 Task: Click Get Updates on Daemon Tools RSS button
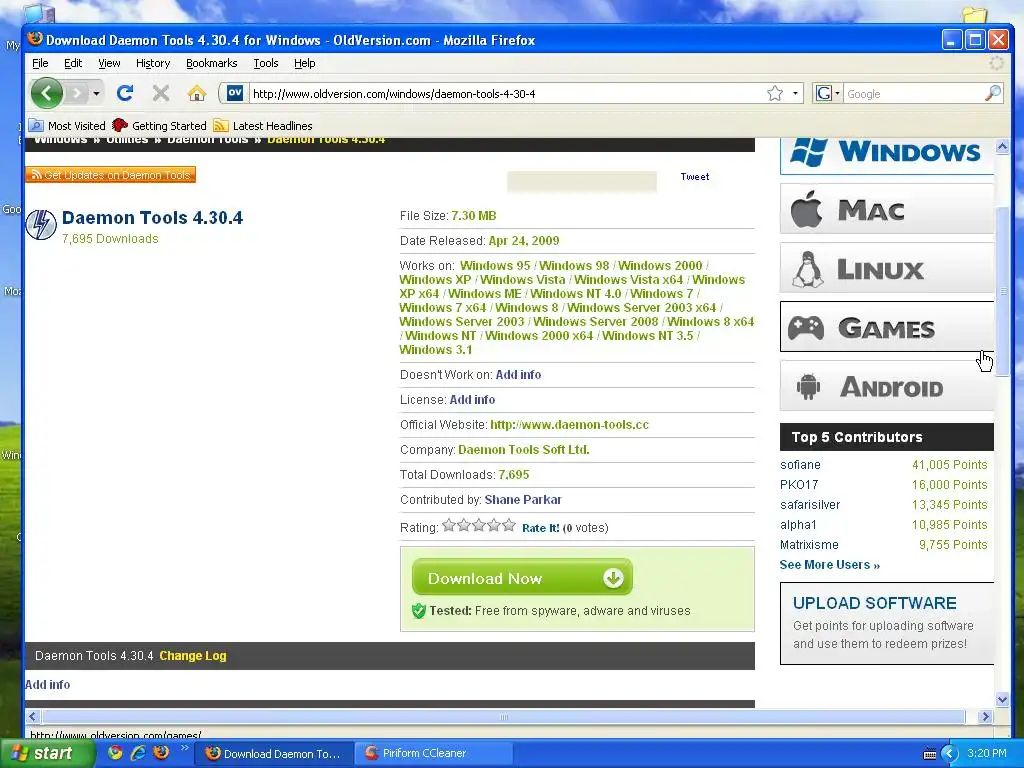tap(110, 175)
